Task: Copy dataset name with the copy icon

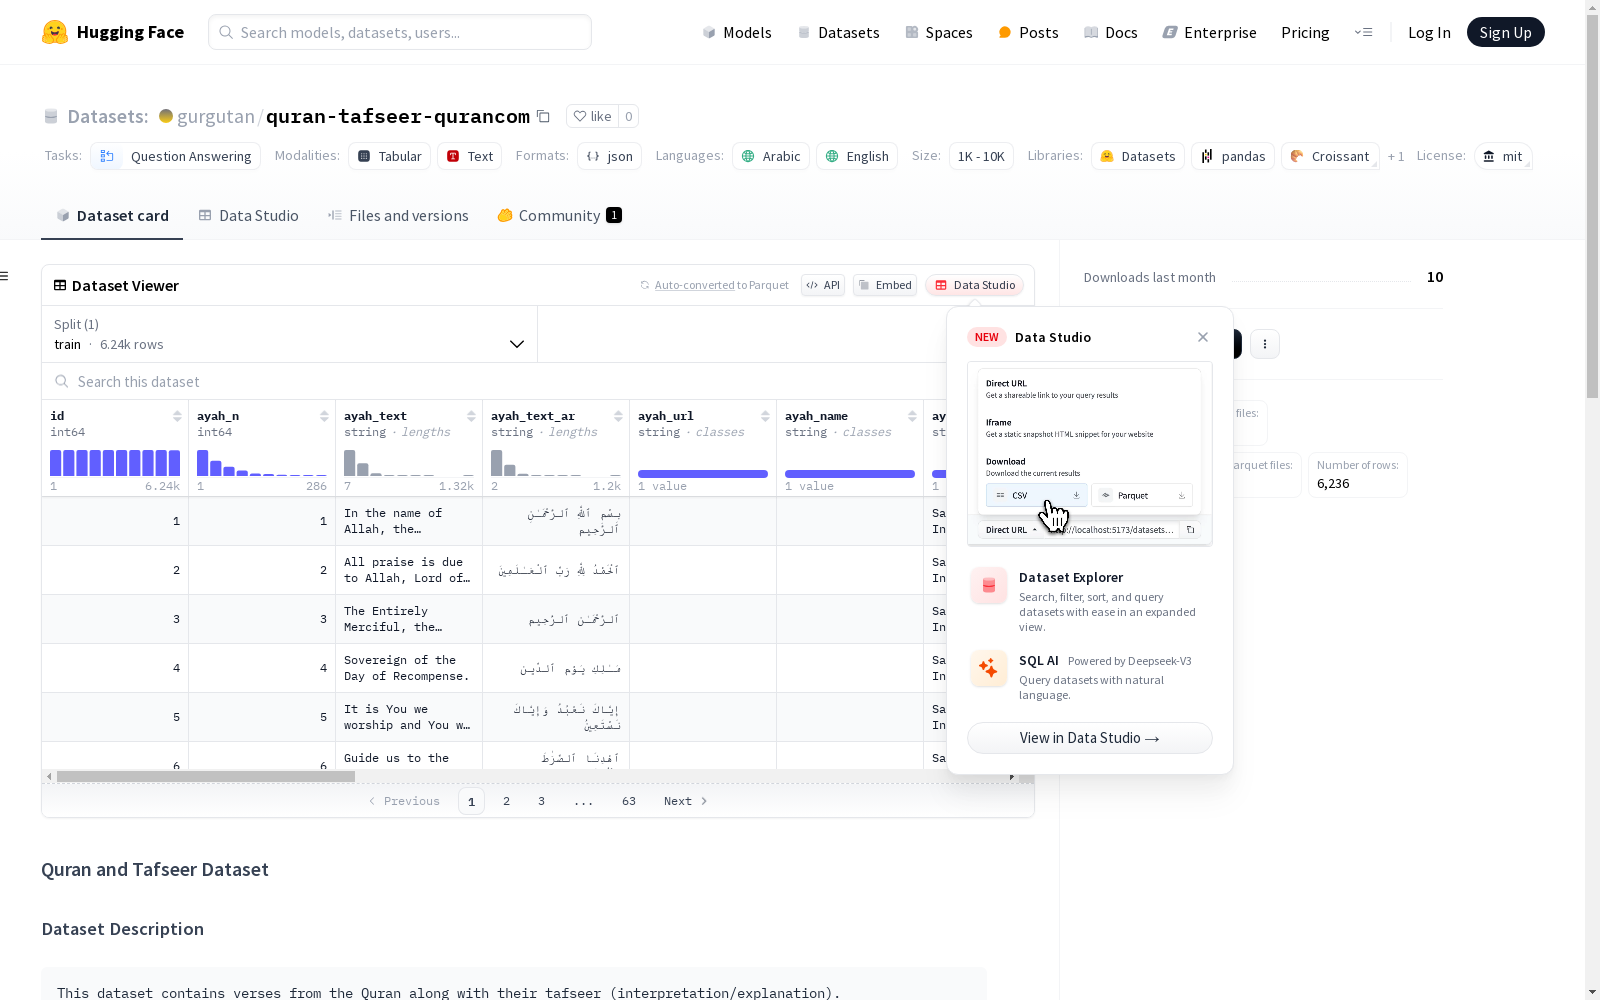Action: pyautogui.click(x=543, y=116)
